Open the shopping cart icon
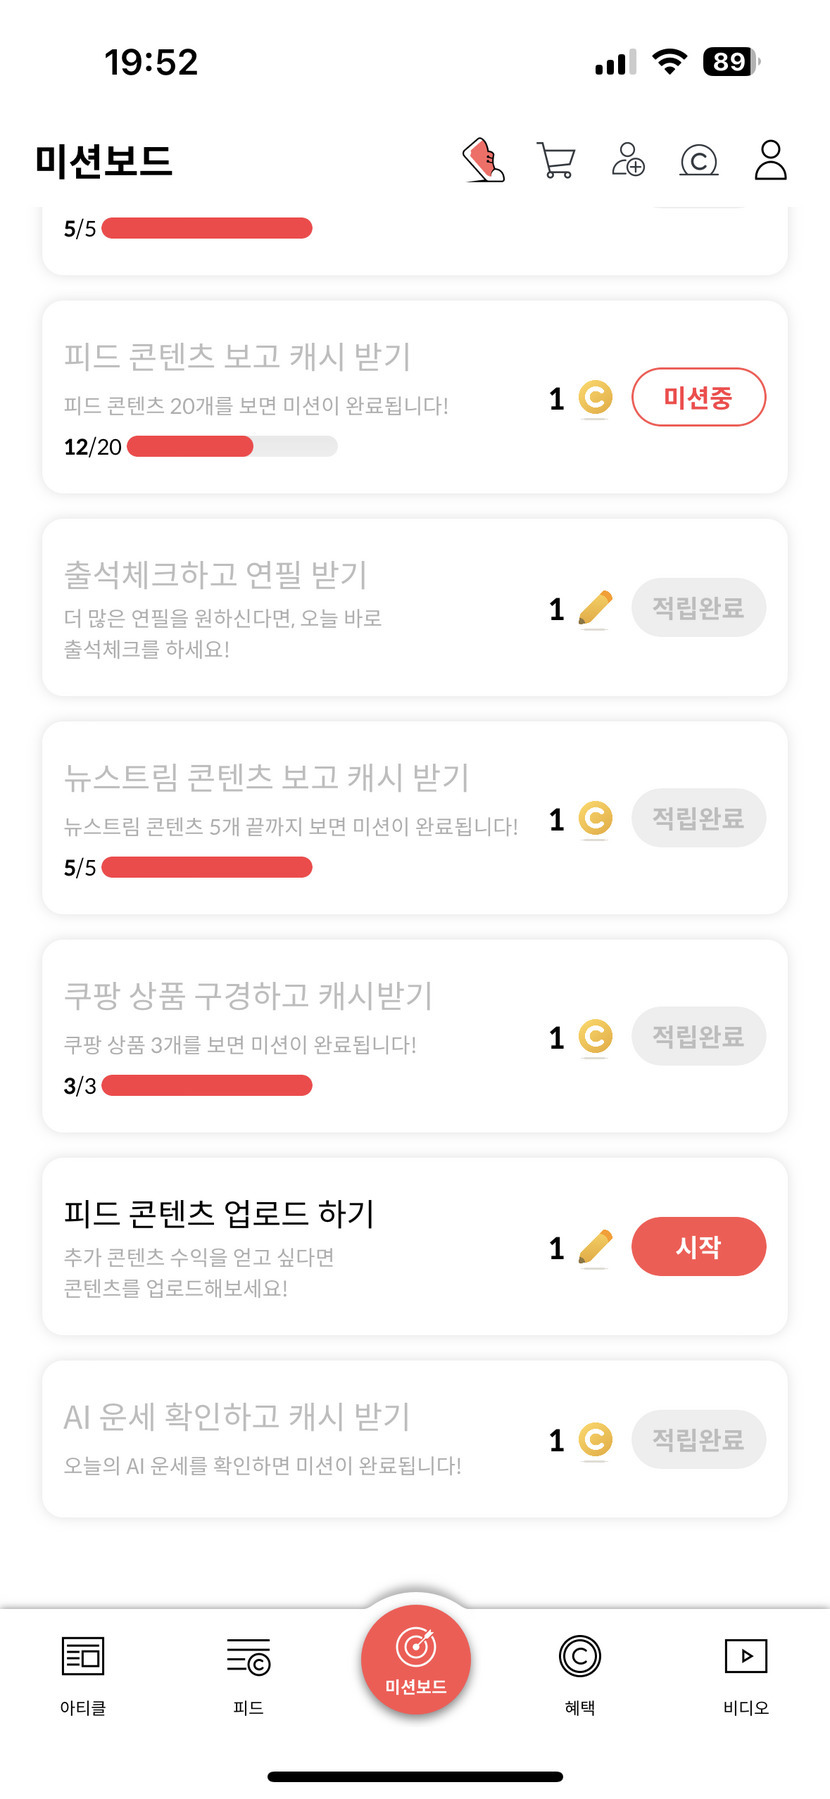The height and width of the screenshot is (1799, 830). point(556,160)
